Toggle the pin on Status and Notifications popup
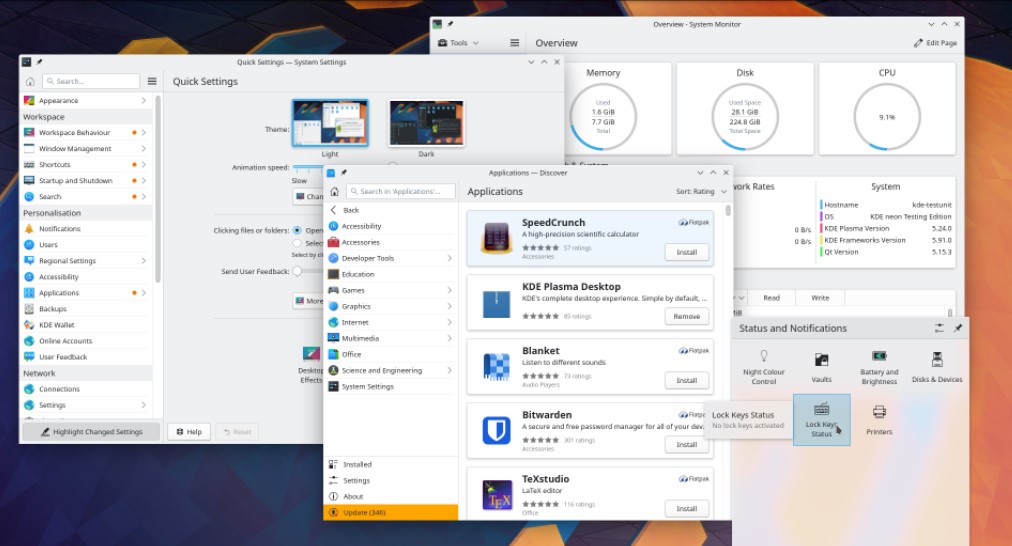This screenshot has width=1012, height=546. click(958, 328)
